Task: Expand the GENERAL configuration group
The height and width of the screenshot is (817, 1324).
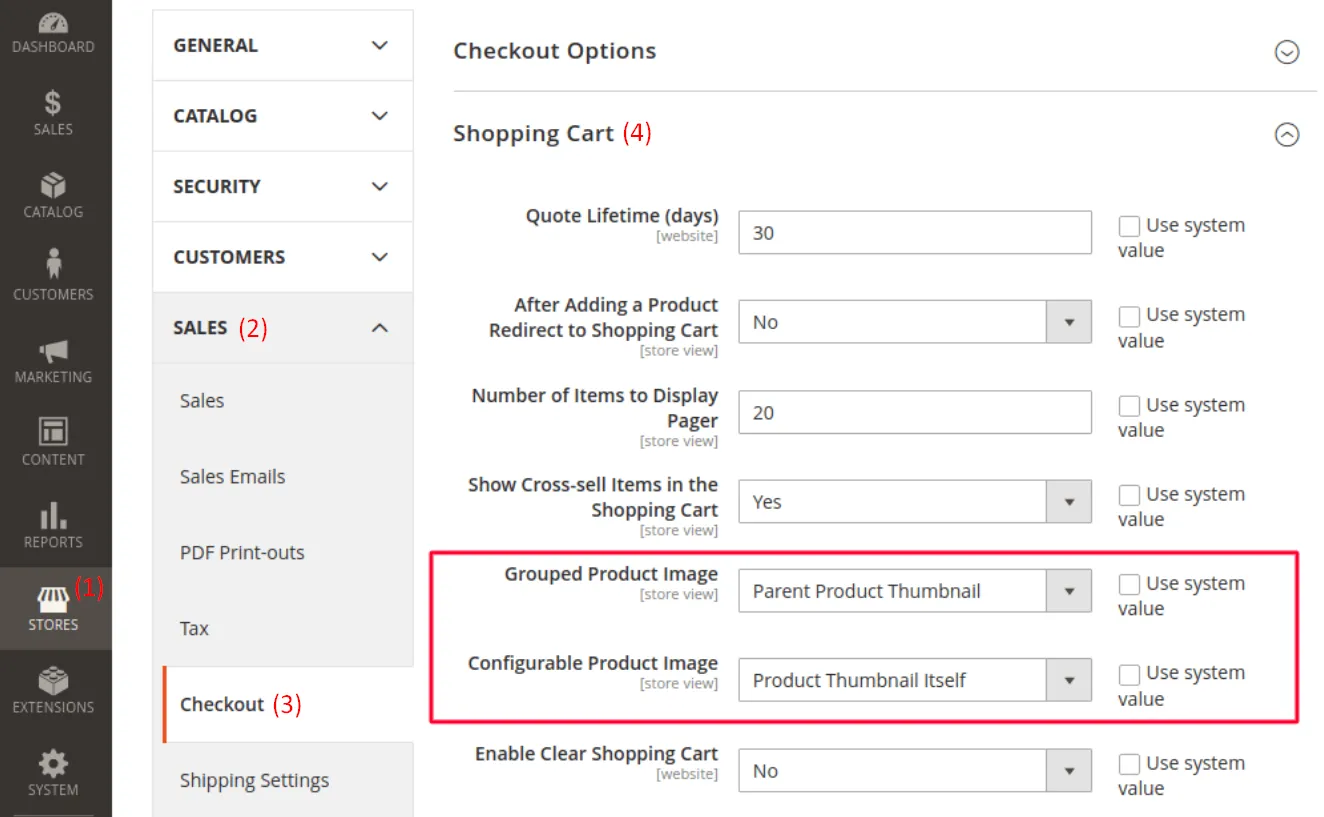Action: [x=282, y=46]
